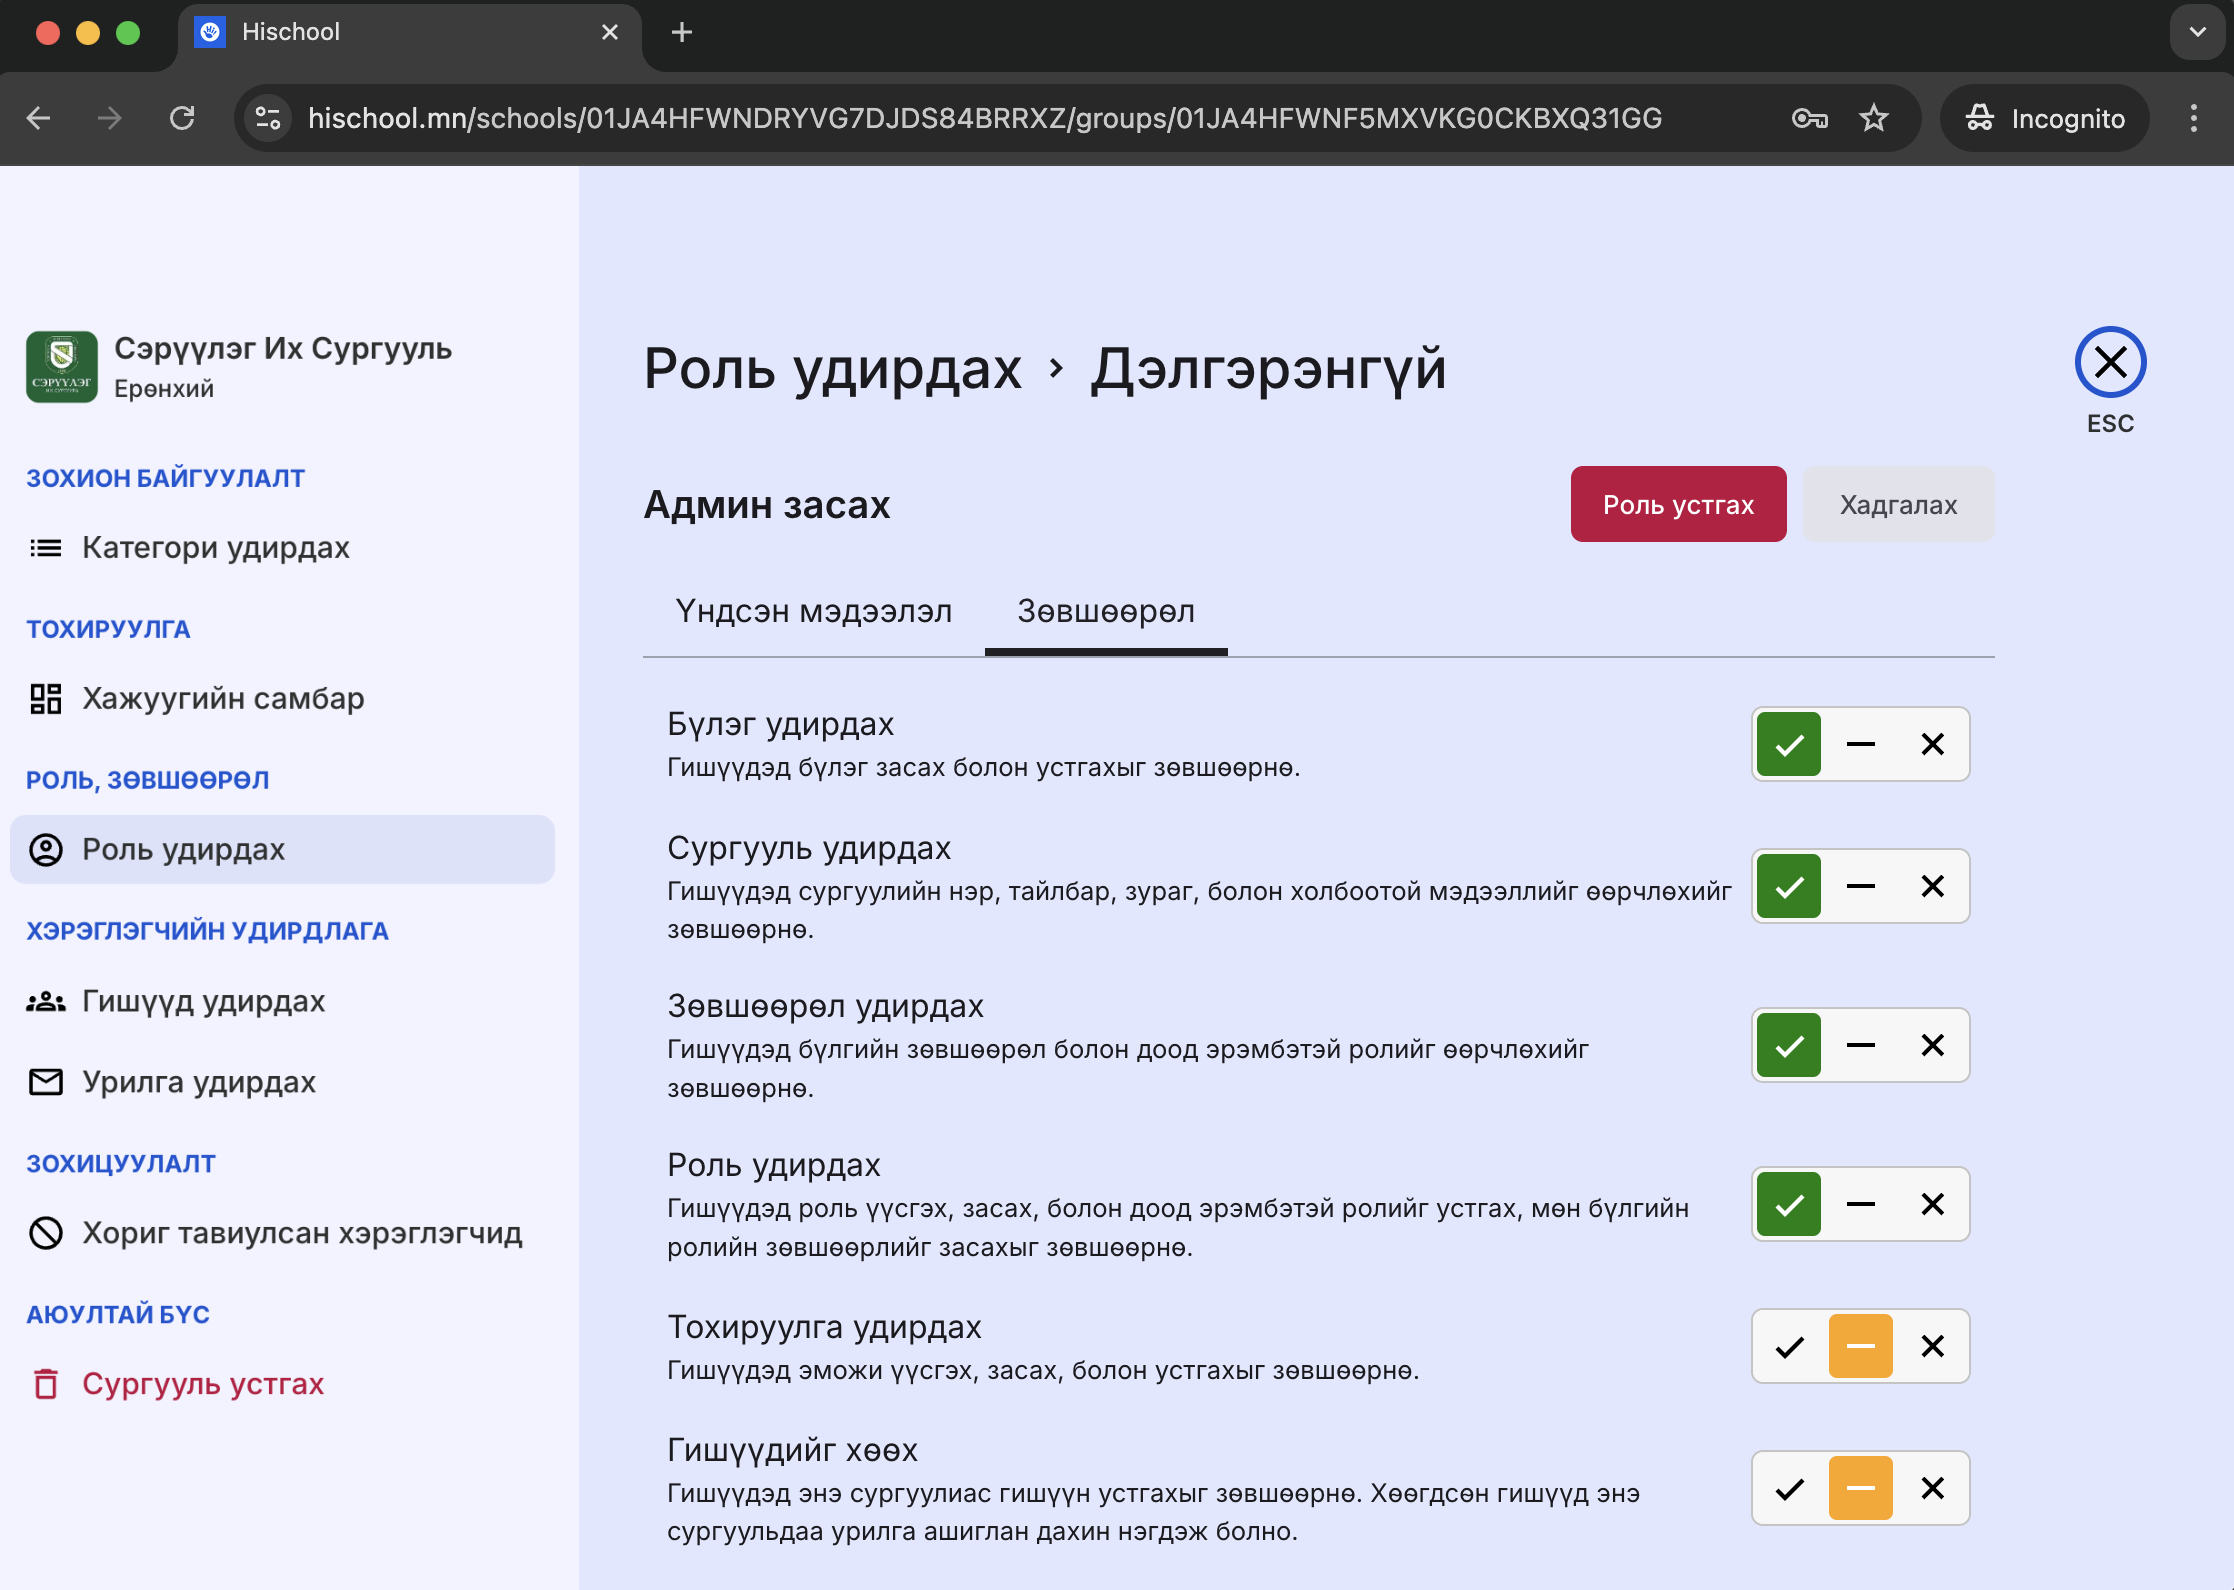Open Категори удирдах list icon item
The width and height of the screenshot is (2234, 1590).
click(x=46, y=548)
